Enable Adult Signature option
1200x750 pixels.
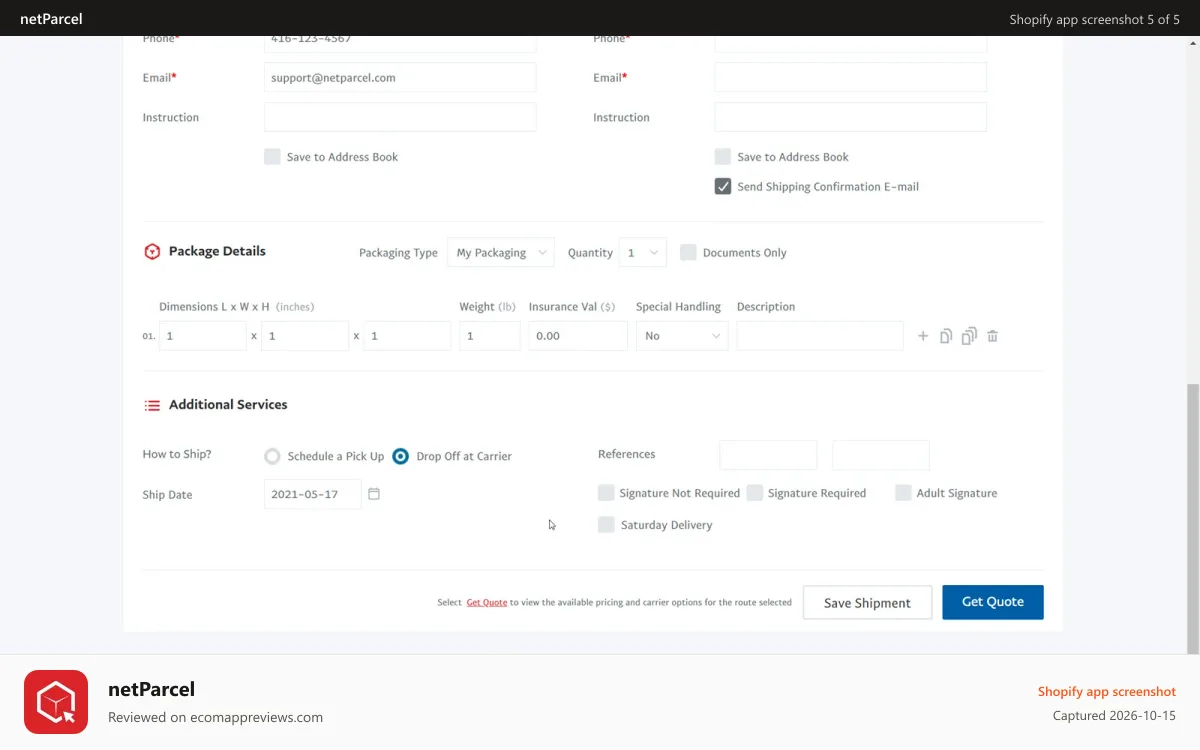tap(903, 493)
